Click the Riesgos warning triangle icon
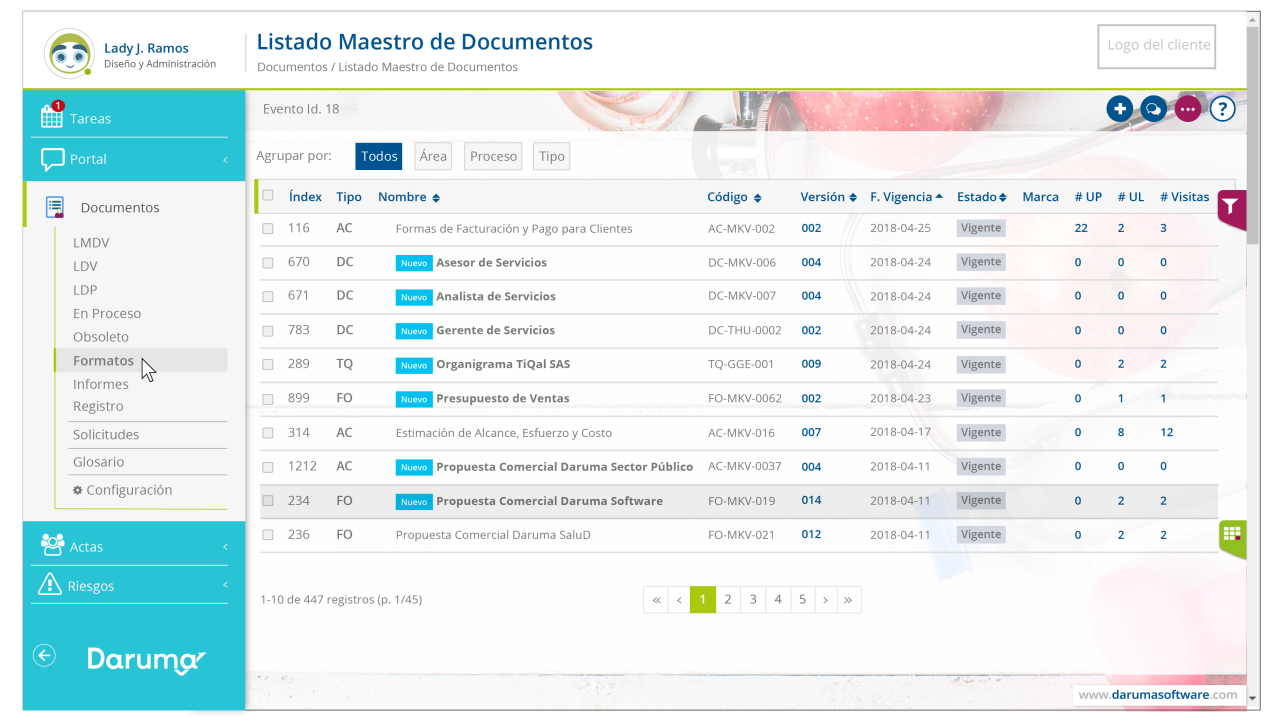Image resolution: width=1280 pixels, height=722 pixels. pos(50,584)
